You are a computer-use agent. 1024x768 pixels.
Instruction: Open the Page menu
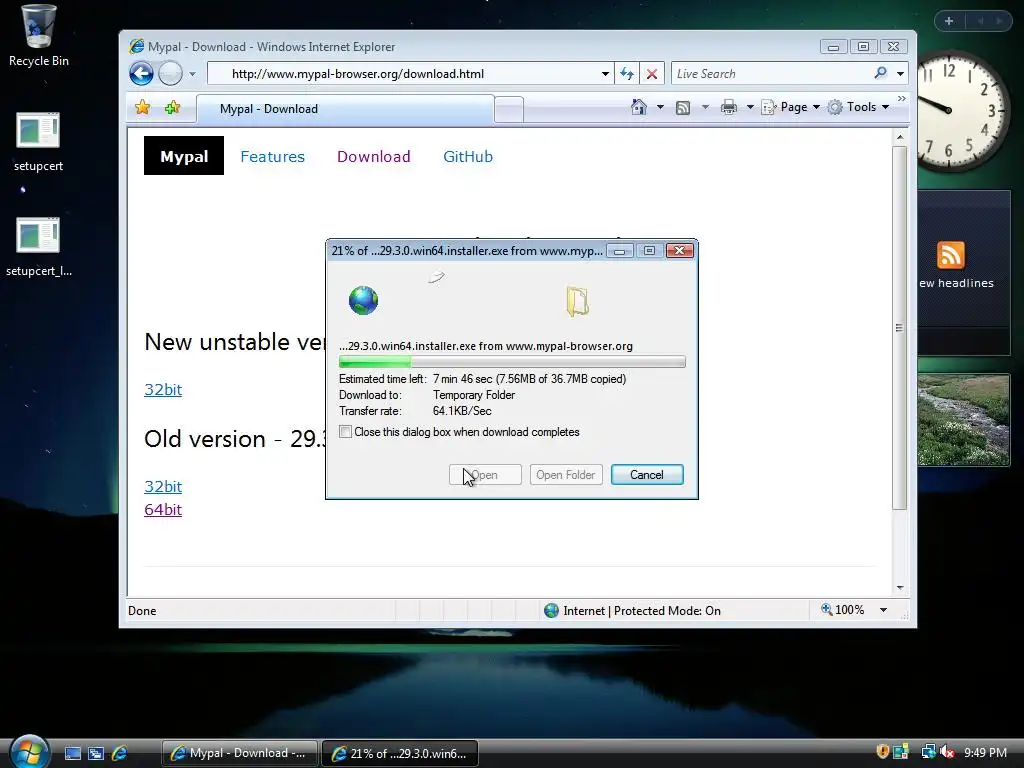(x=791, y=107)
